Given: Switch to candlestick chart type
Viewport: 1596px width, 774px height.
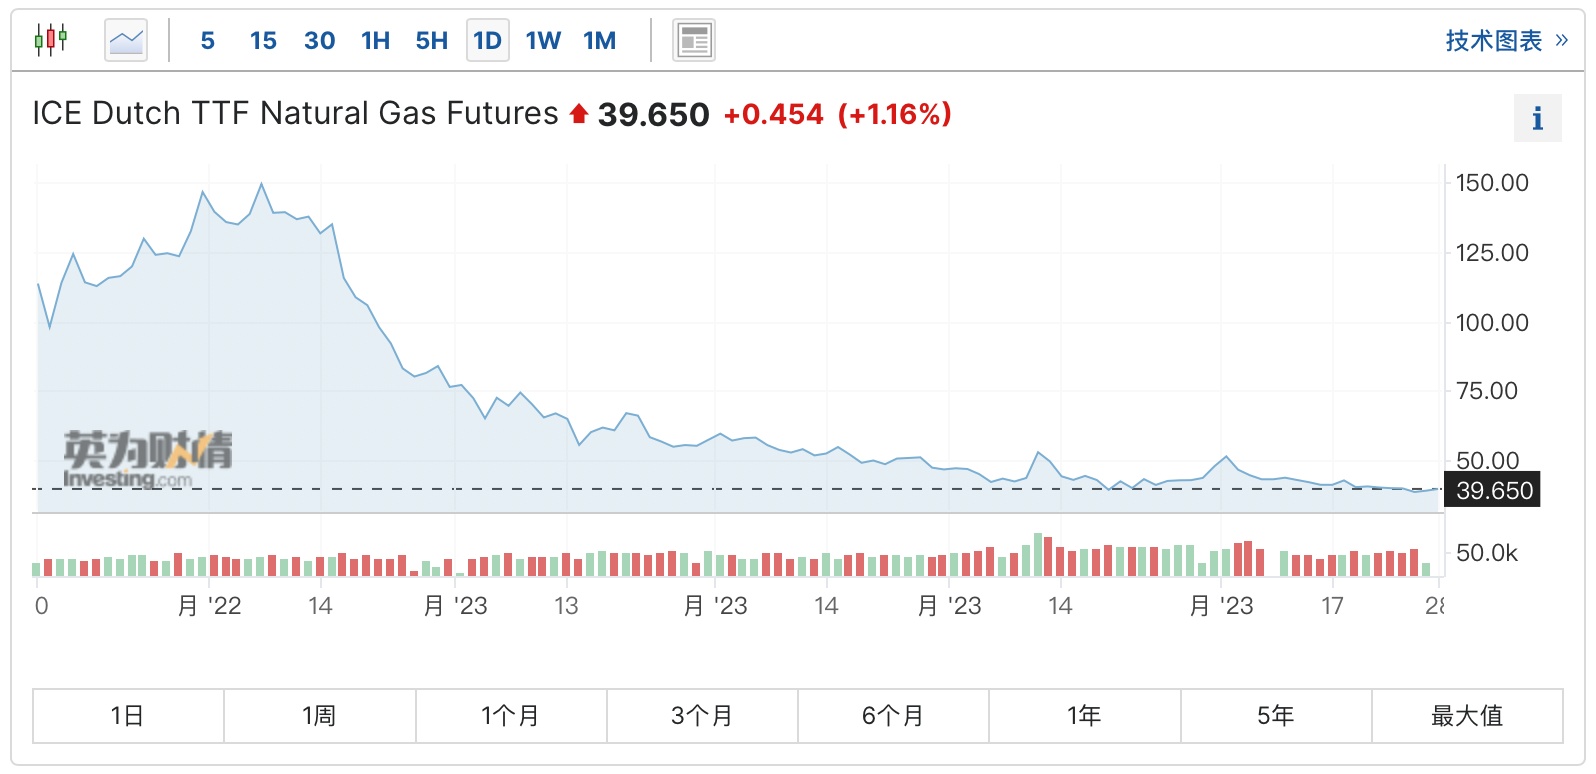Looking at the screenshot, I should tap(50, 40).
